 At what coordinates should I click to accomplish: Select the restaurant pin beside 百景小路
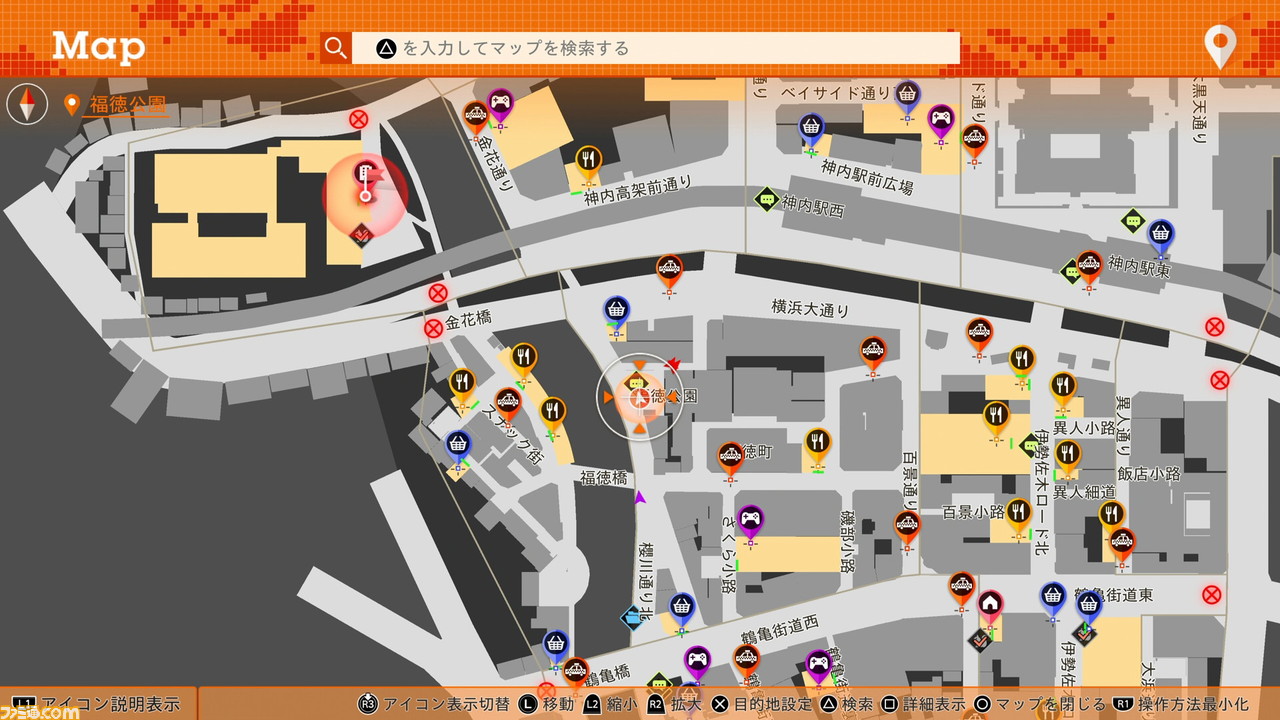click(1018, 516)
